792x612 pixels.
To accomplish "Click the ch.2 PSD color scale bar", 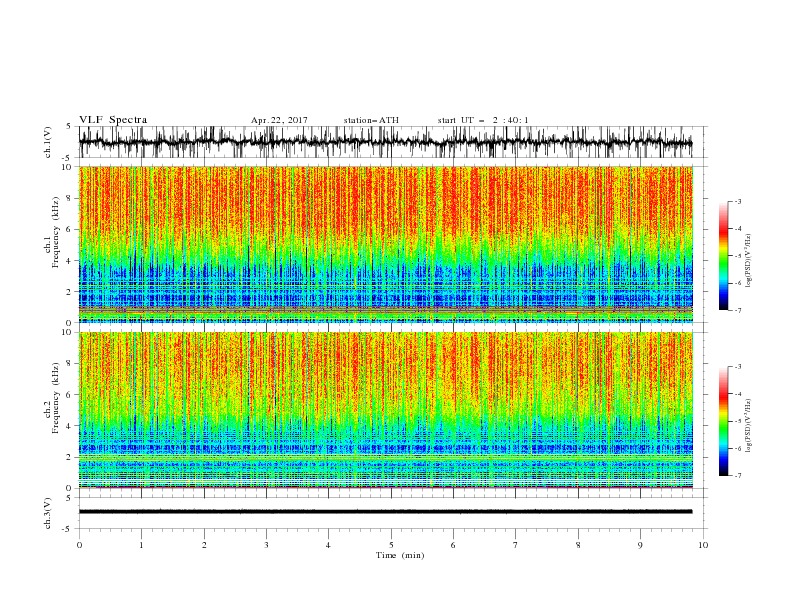I will click(x=724, y=421).
